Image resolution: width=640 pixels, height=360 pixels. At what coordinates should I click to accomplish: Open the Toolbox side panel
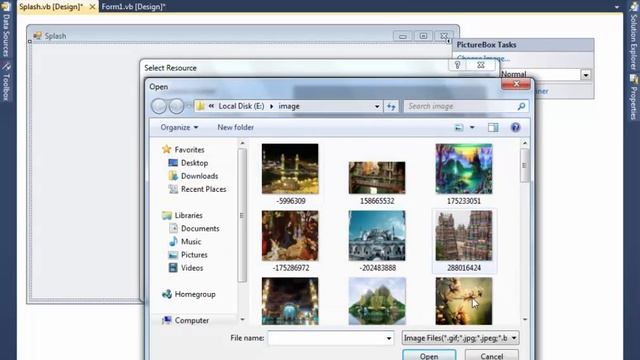click(6, 82)
